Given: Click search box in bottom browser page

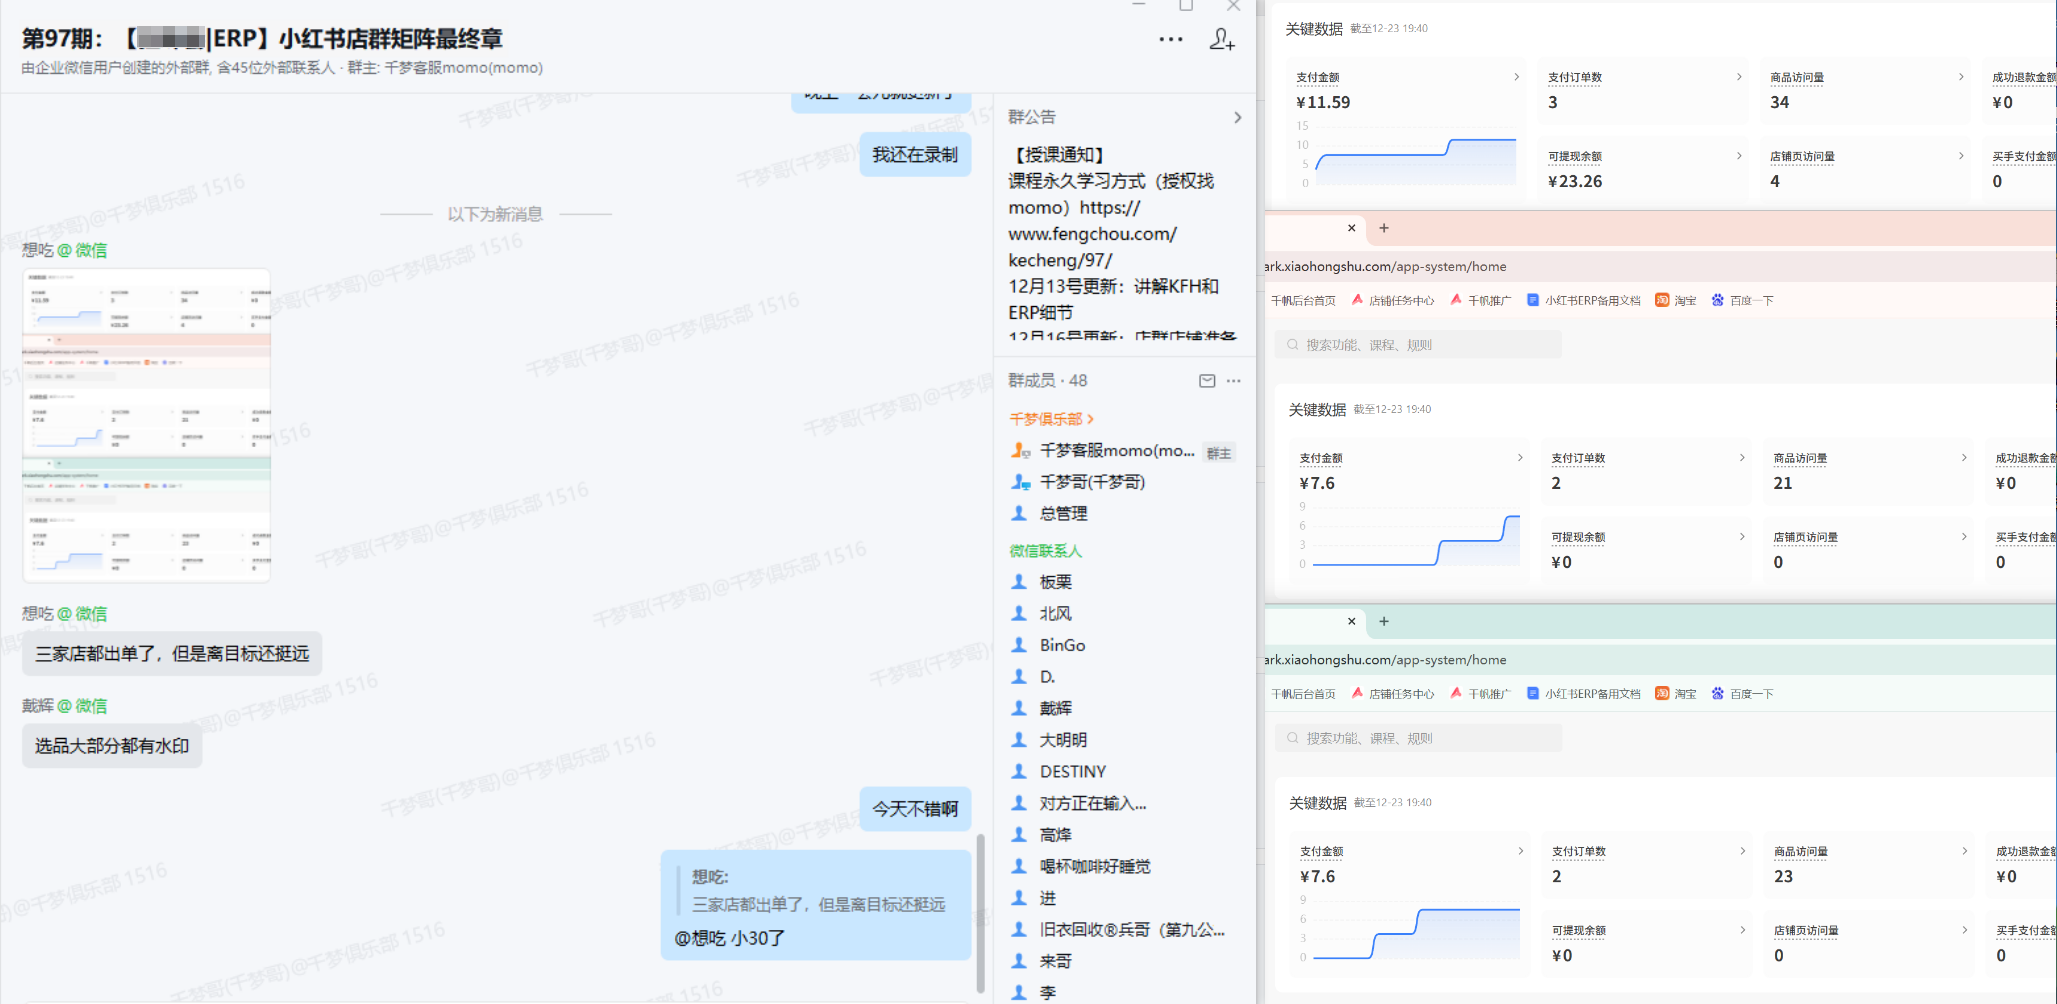Looking at the screenshot, I should coord(1418,738).
